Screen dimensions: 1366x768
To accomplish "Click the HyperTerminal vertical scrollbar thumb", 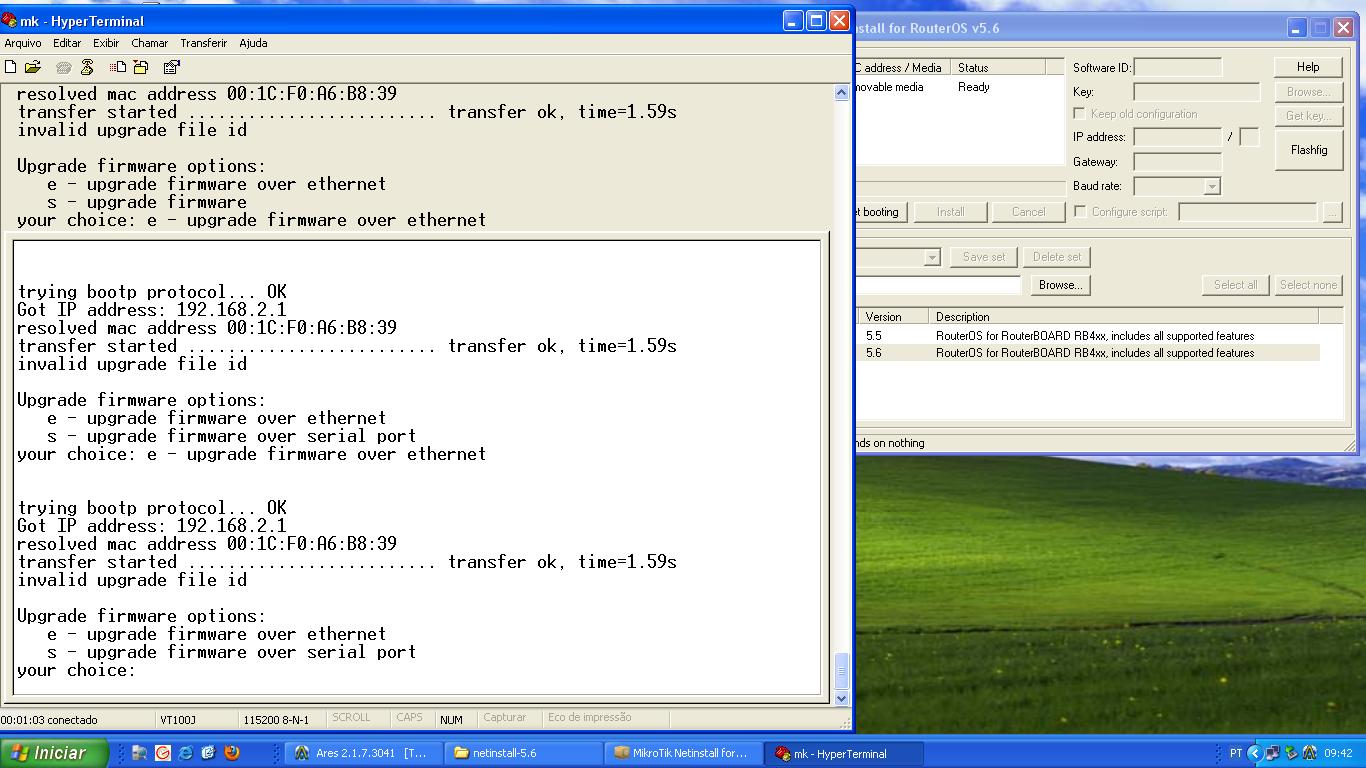I will click(x=841, y=672).
